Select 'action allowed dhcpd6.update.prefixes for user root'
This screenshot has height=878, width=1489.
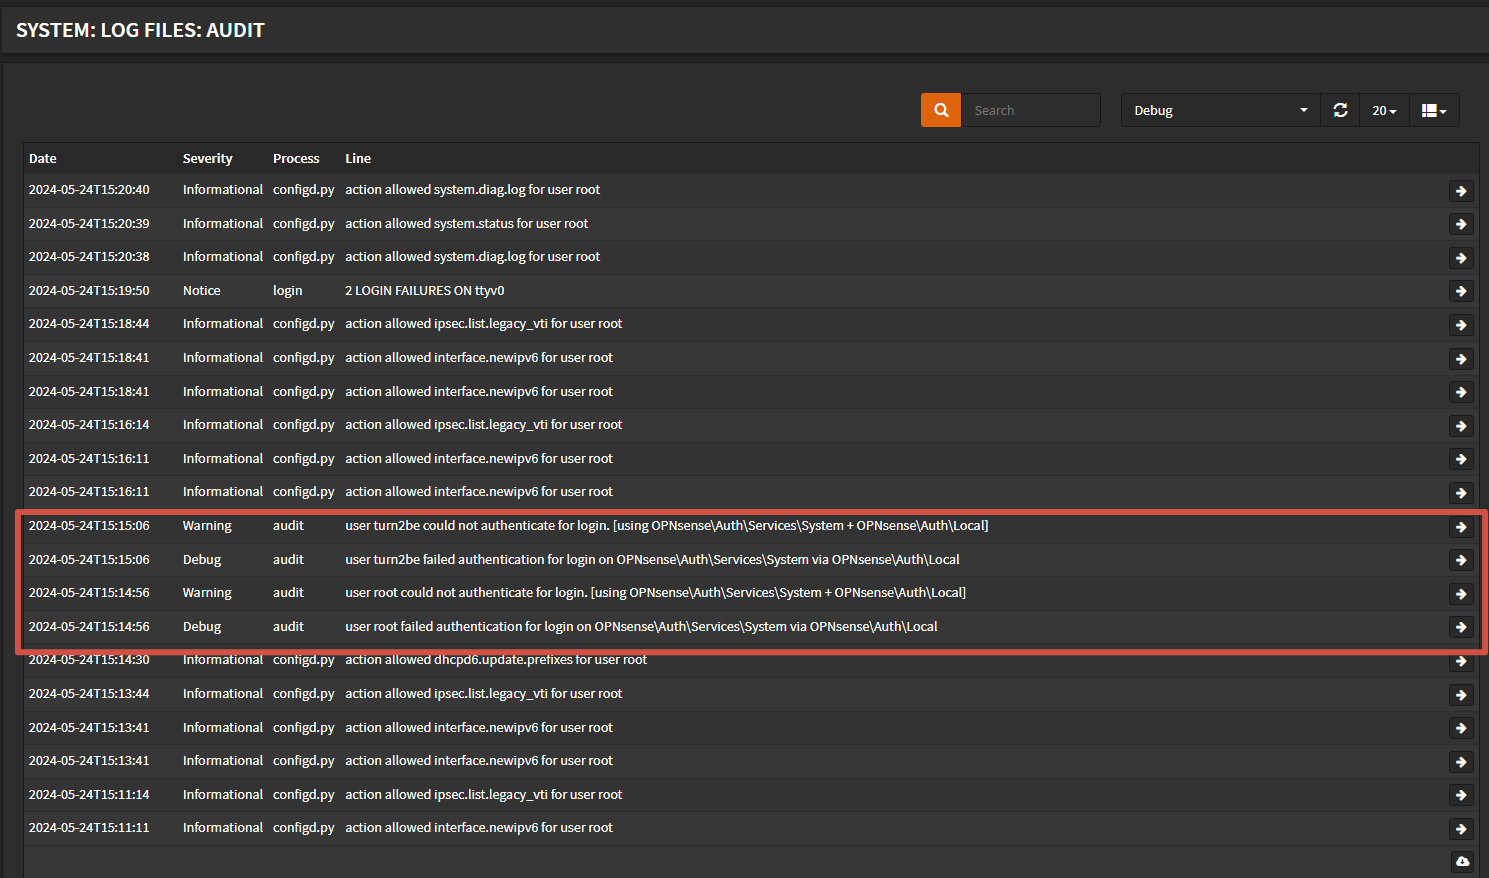[x=496, y=659]
